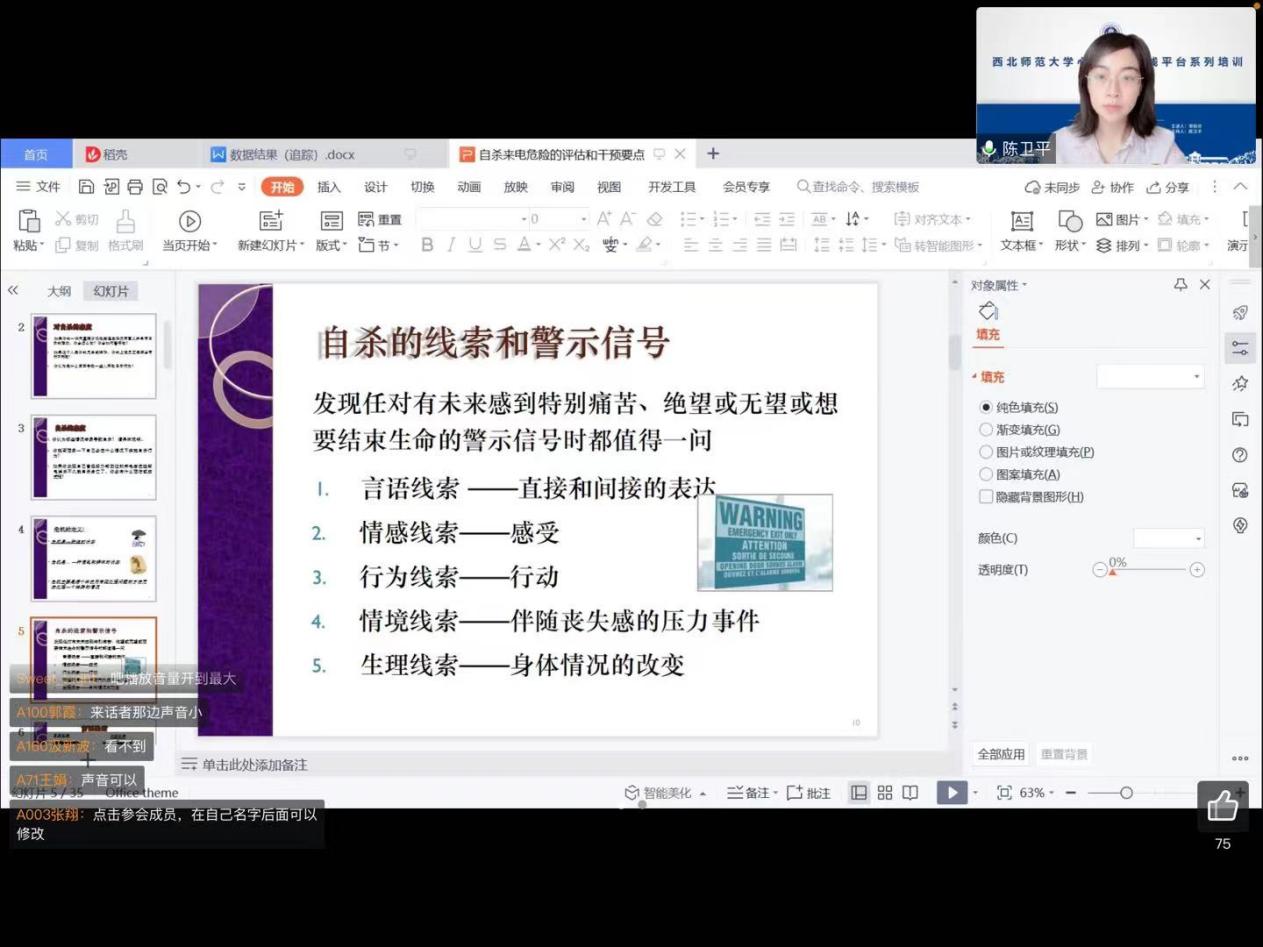Click the Save icon in quick access toolbar

86,187
